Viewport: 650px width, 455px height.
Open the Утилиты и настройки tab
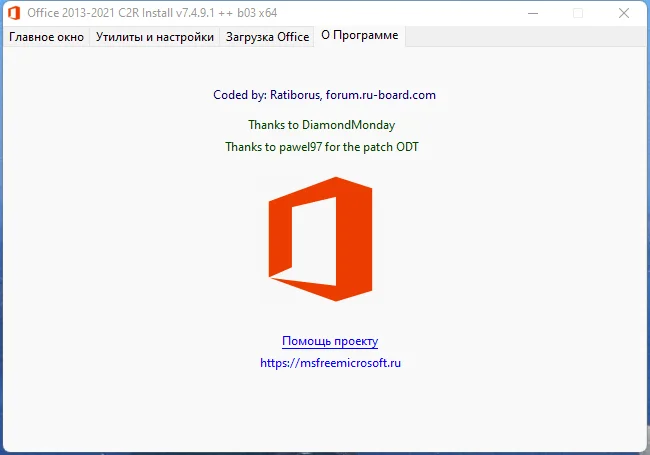(155, 37)
